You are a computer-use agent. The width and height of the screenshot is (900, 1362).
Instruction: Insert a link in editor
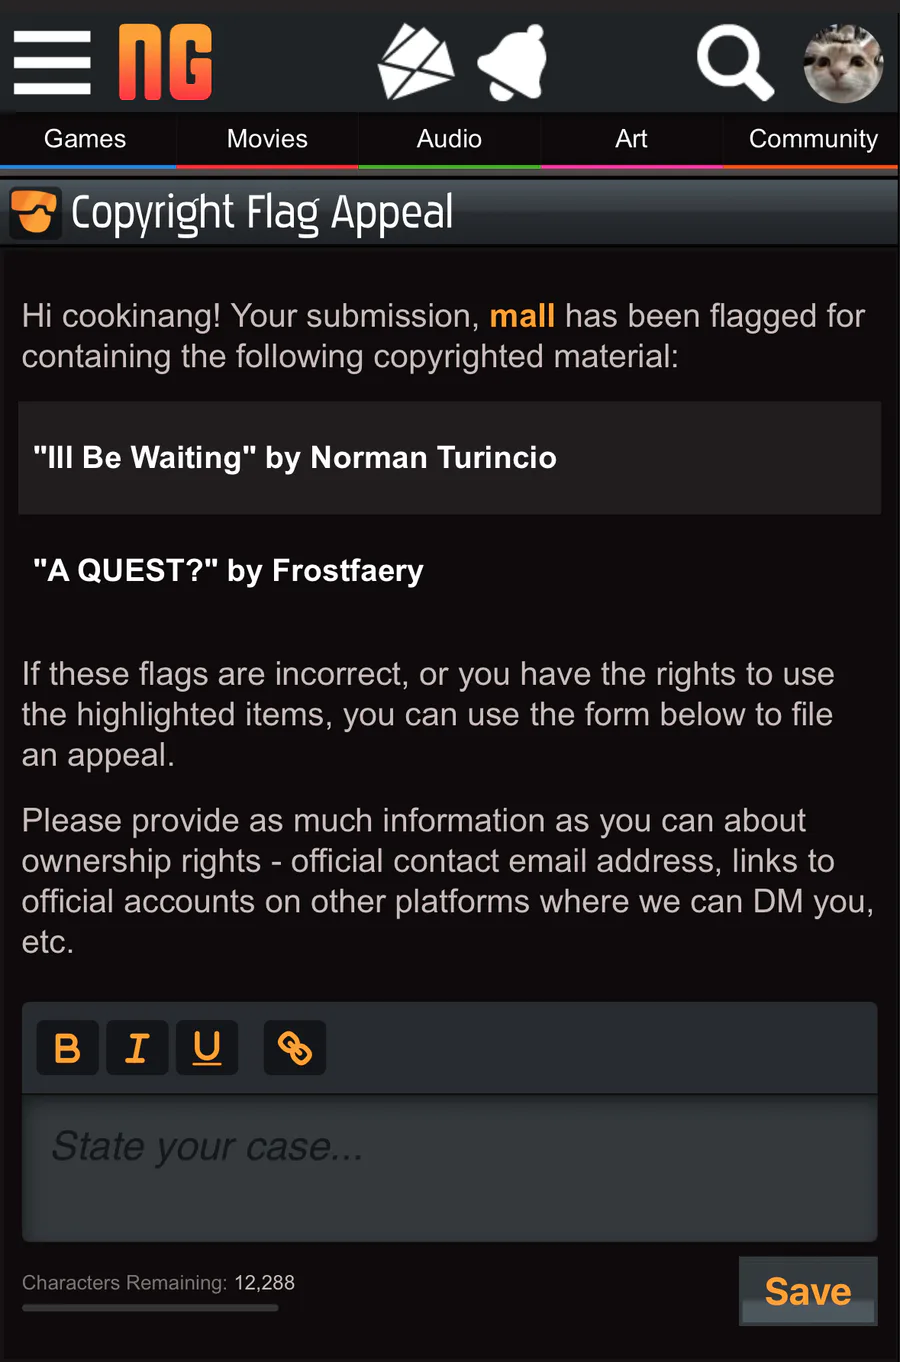click(295, 1048)
